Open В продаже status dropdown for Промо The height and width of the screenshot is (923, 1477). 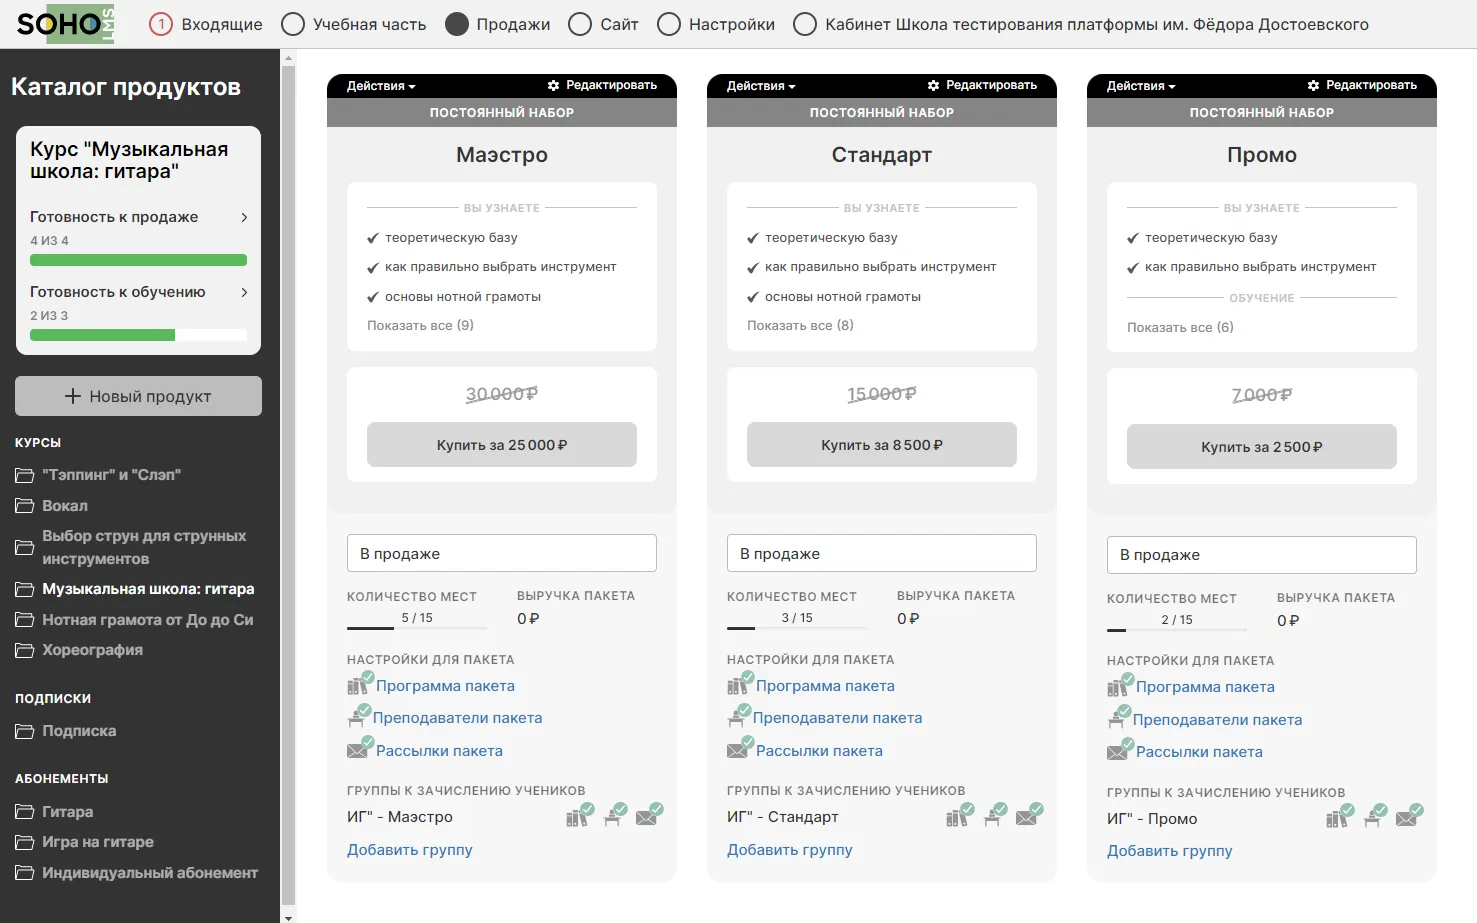pyautogui.click(x=1262, y=554)
